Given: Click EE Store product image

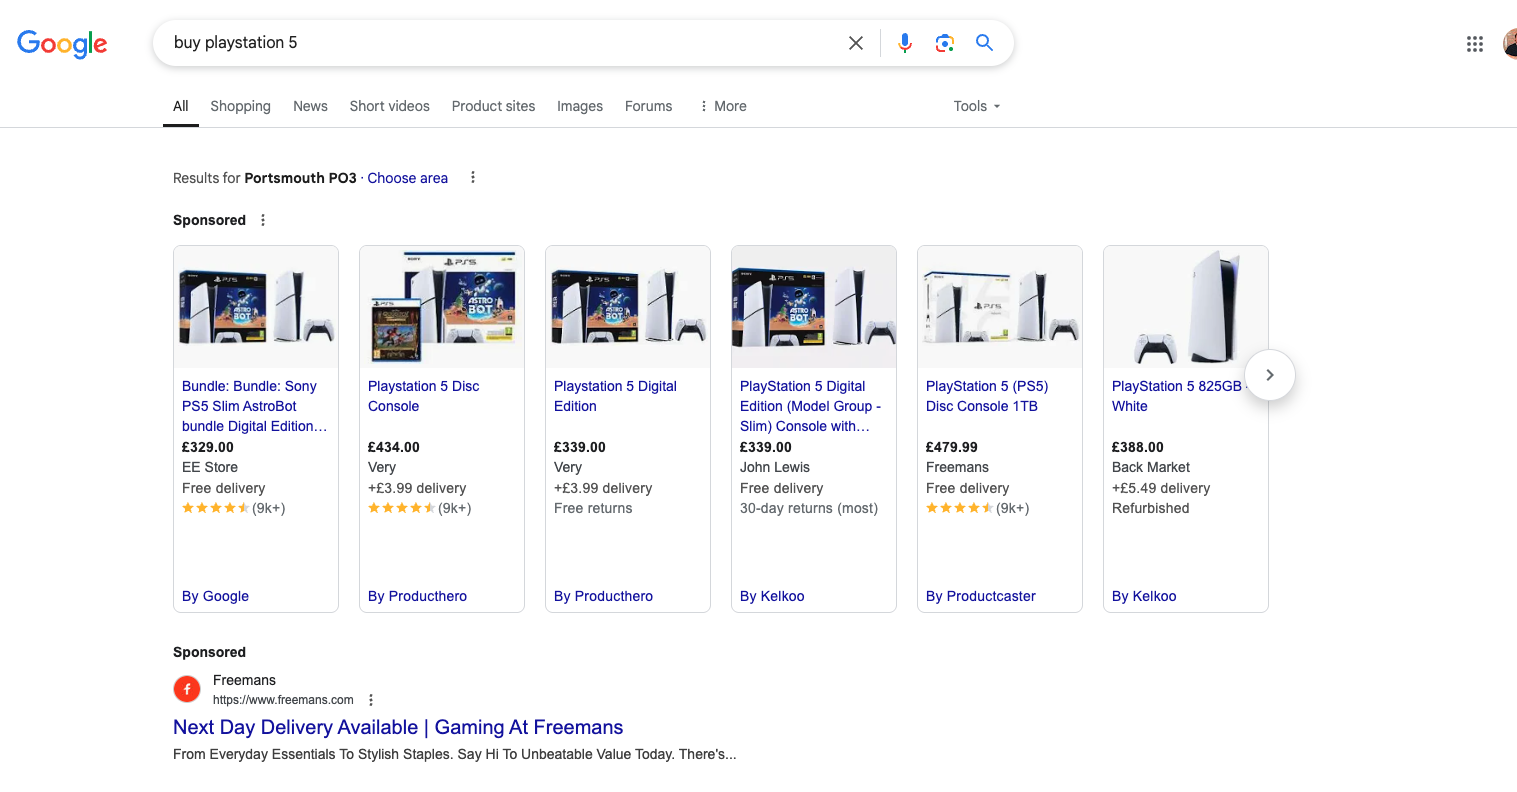Looking at the screenshot, I should coord(256,307).
